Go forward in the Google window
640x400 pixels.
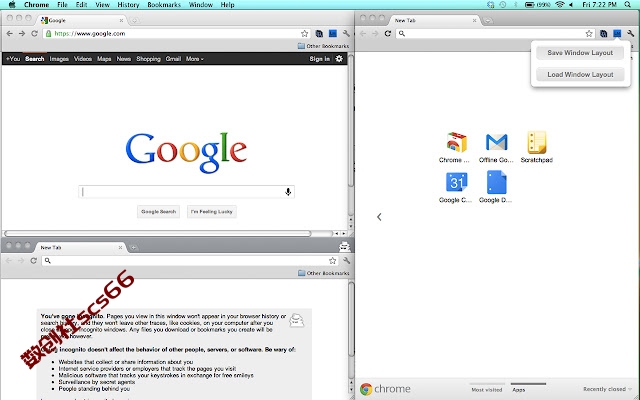22,34
